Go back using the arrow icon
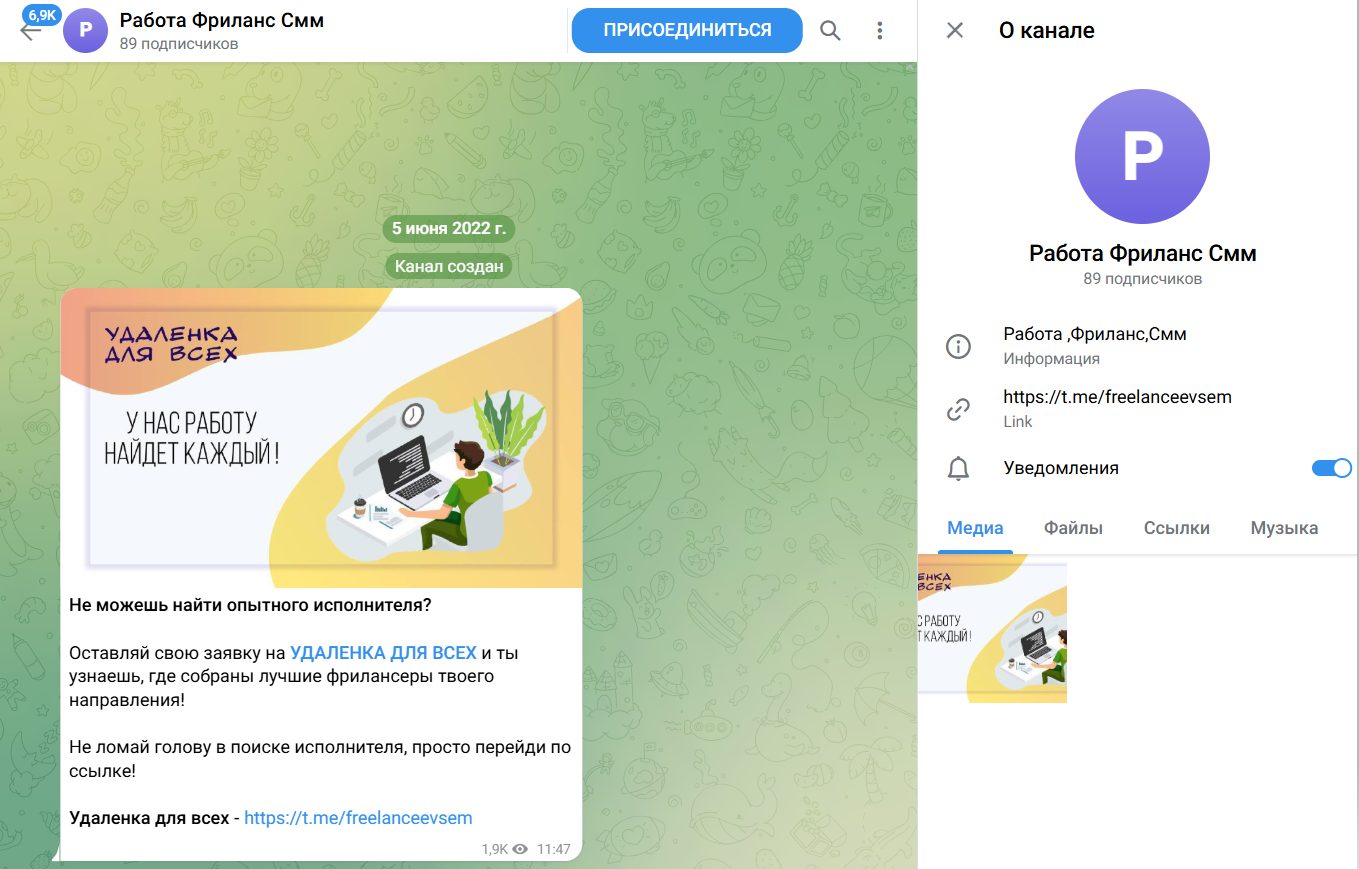Image resolution: width=1359 pixels, height=869 pixels. coord(30,30)
